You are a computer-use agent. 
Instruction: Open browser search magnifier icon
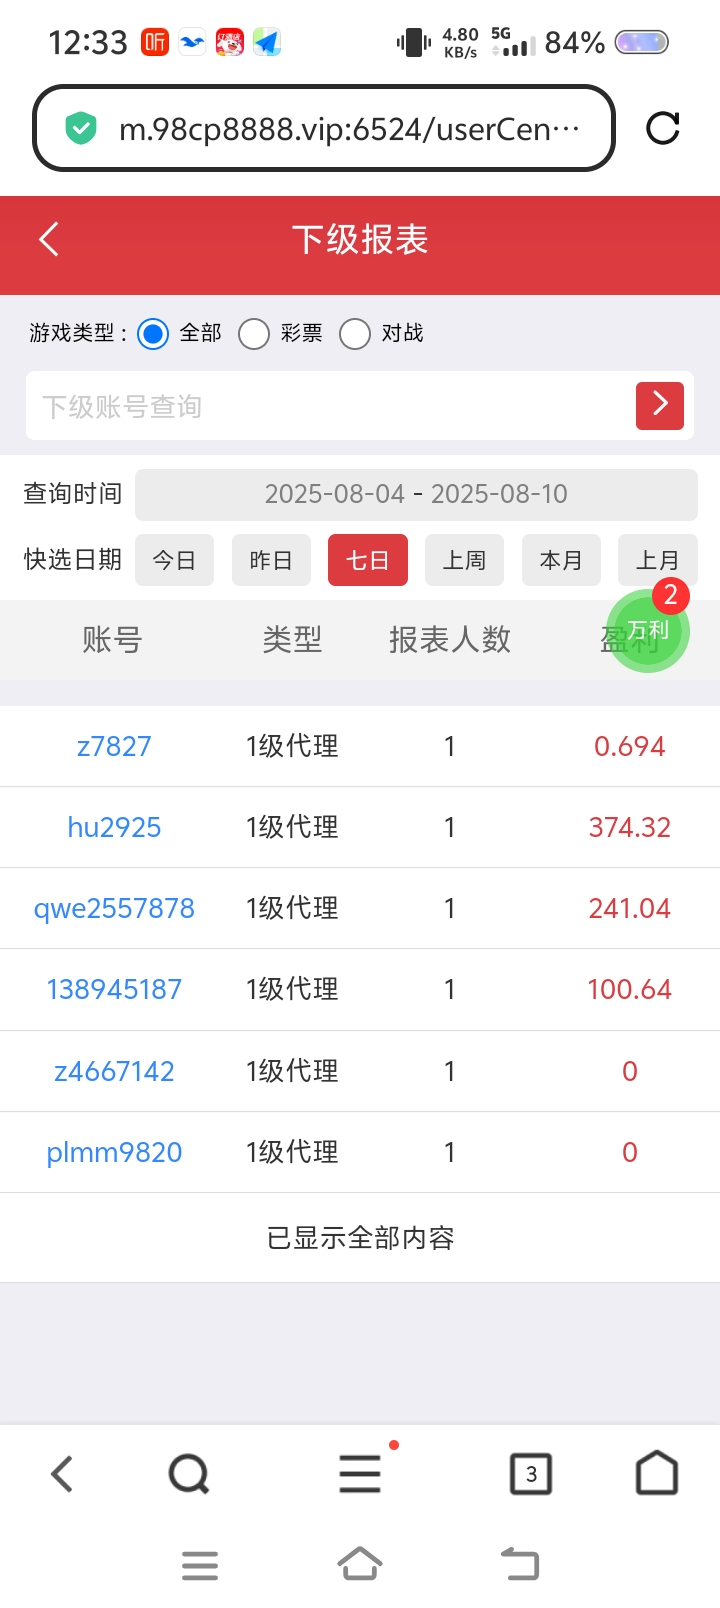(x=188, y=1473)
